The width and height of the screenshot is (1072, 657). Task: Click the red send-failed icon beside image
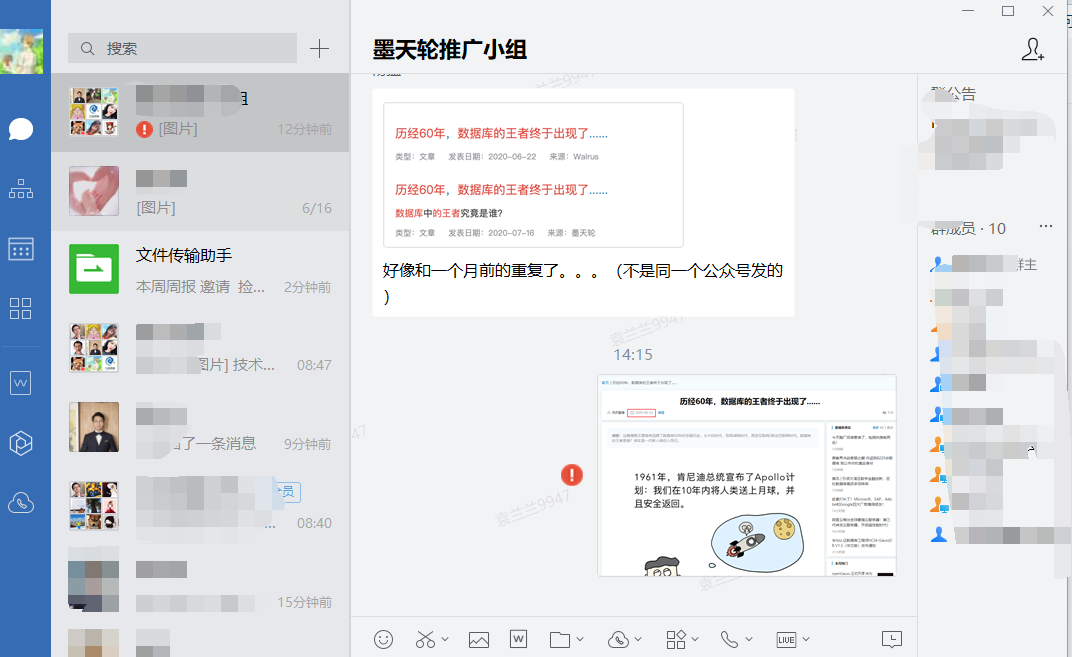(572, 475)
